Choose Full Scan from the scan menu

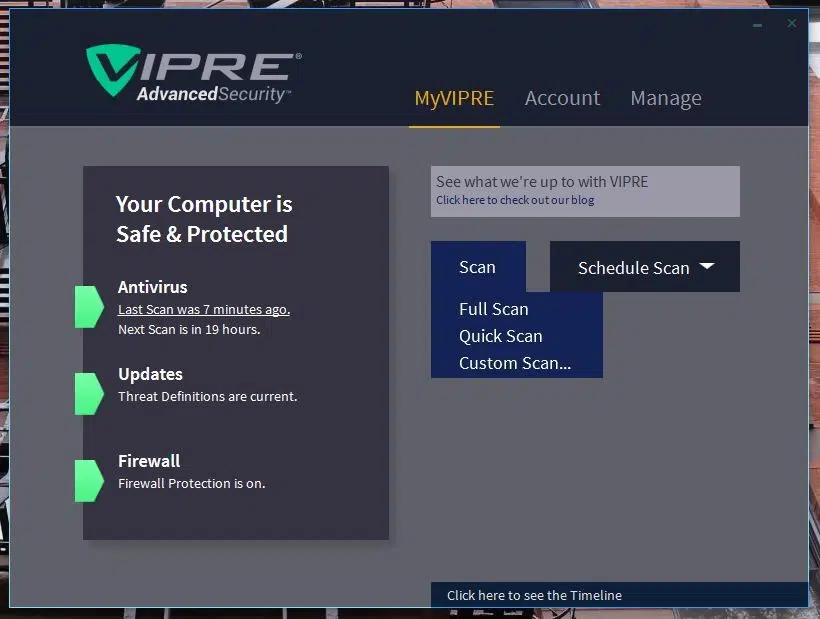point(494,309)
